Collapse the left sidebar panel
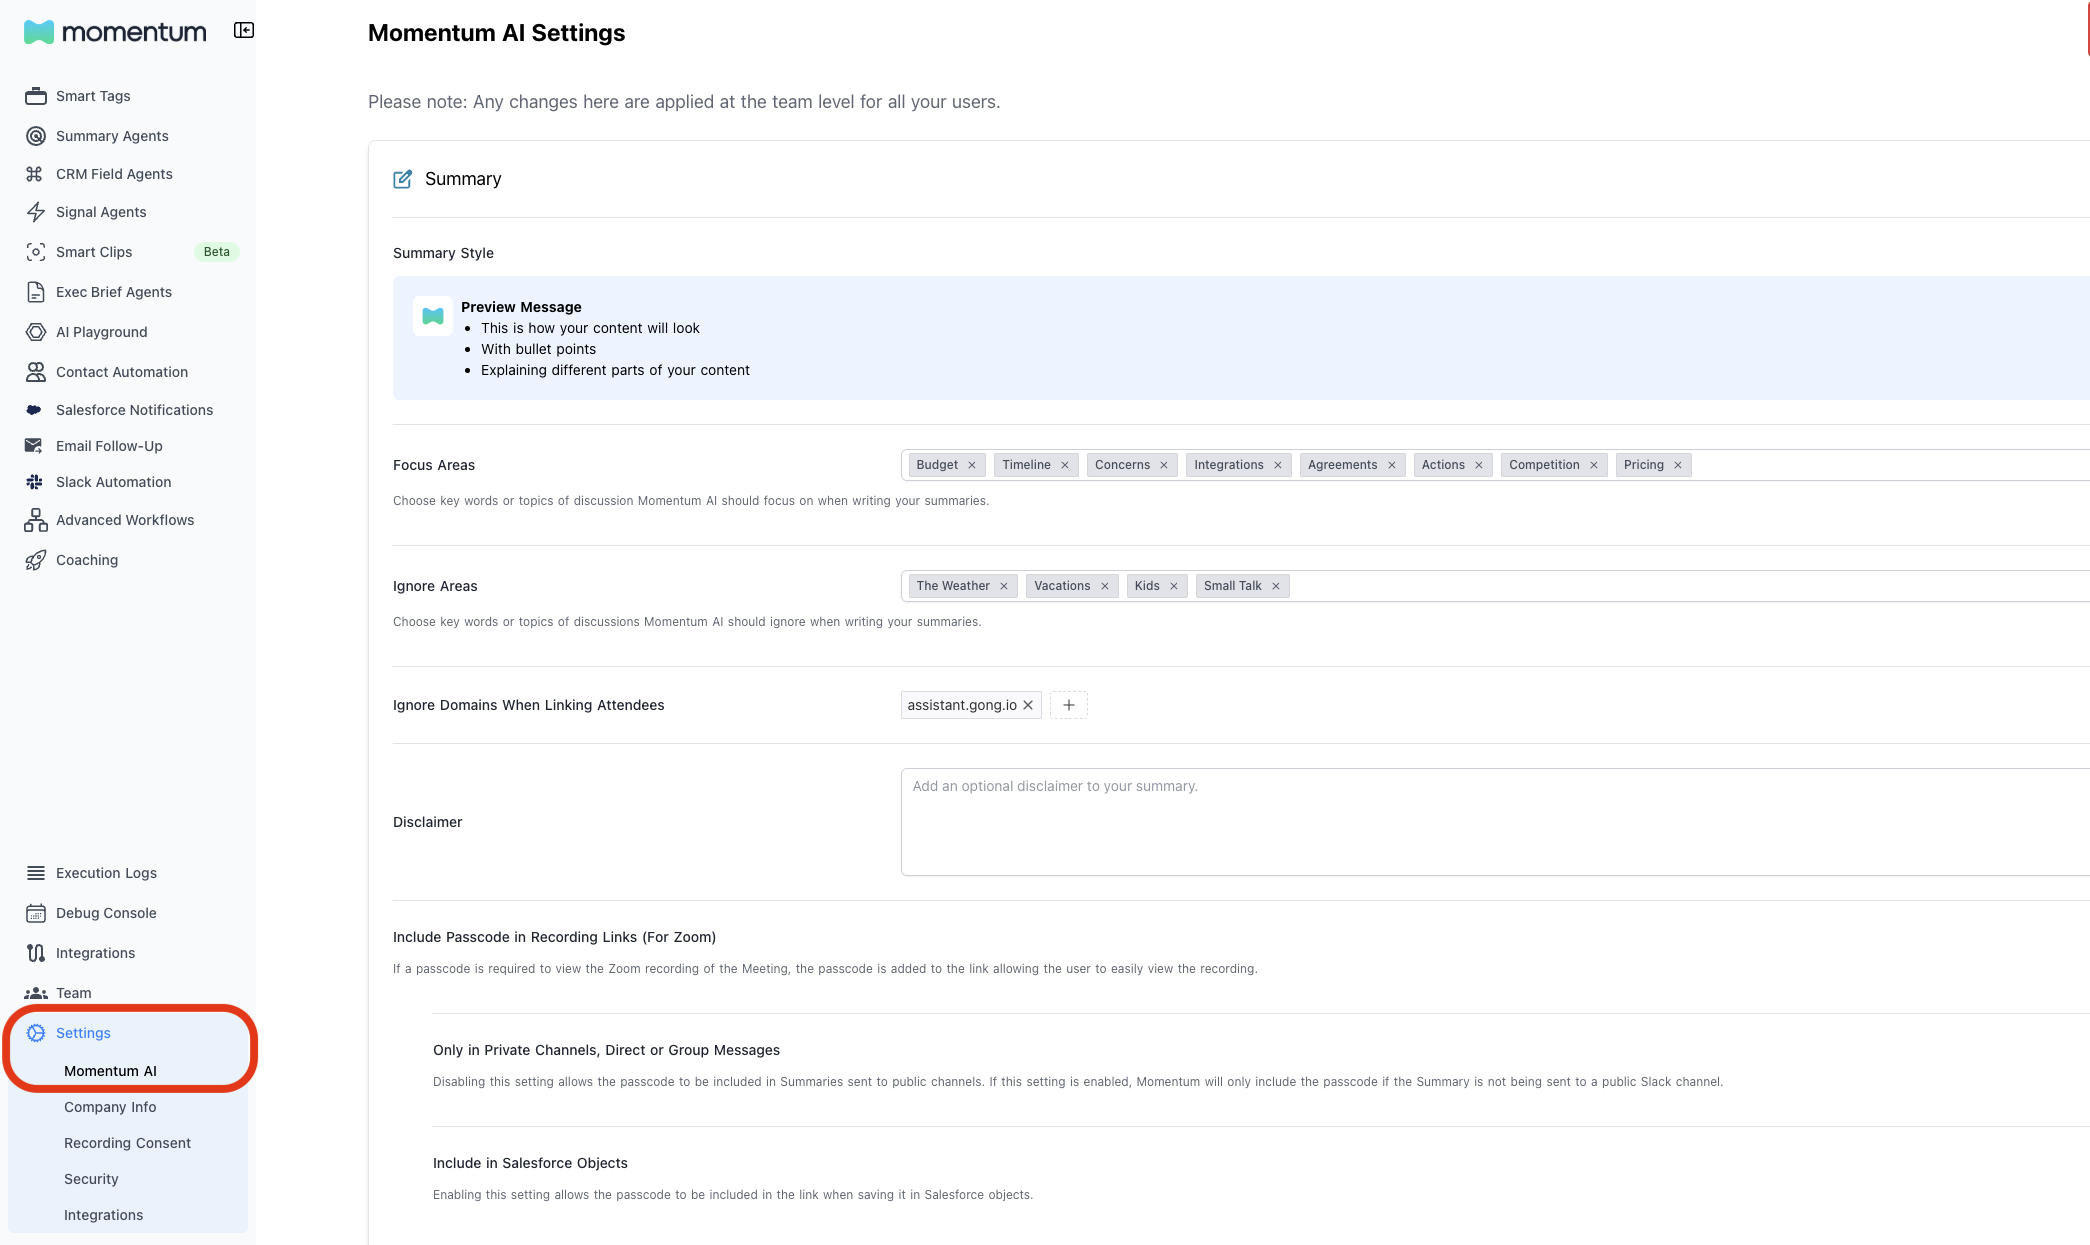The height and width of the screenshot is (1245, 2090). [243, 30]
